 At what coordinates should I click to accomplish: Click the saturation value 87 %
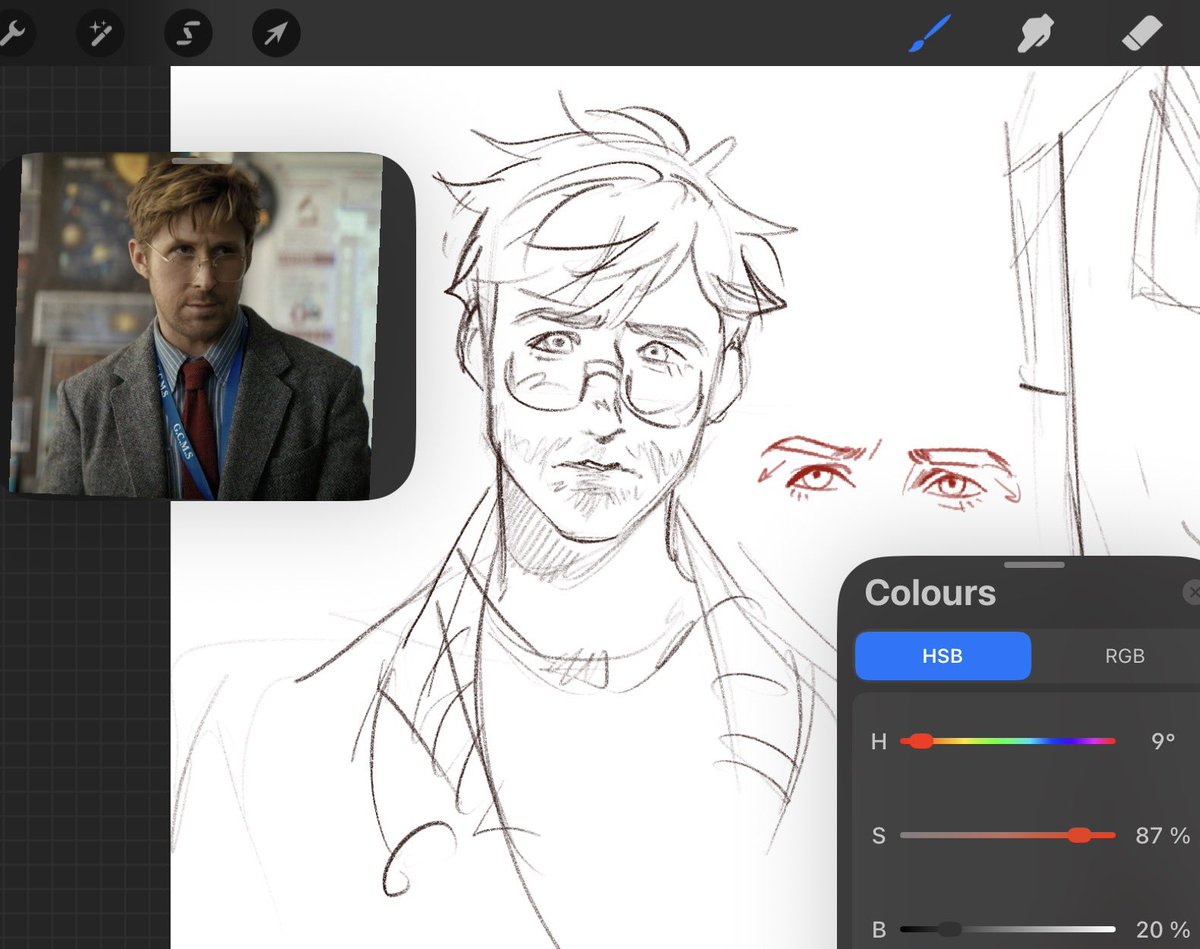point(1163,835)
